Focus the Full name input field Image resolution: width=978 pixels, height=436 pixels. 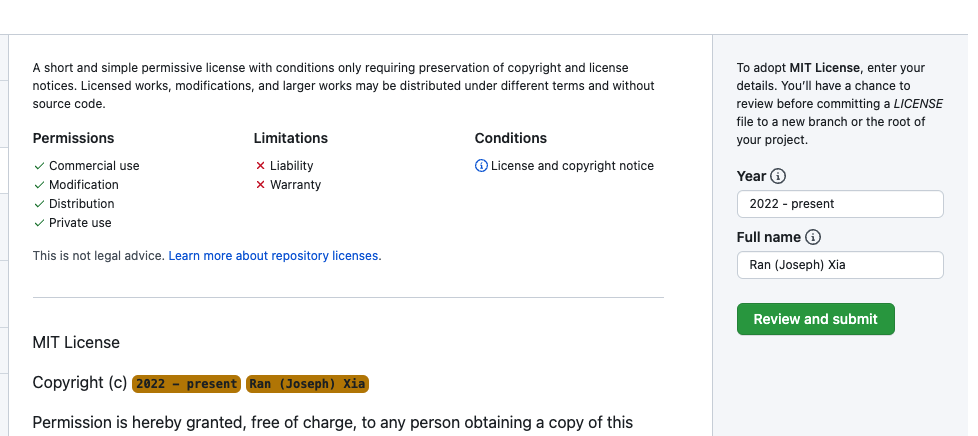click(839, 265)
